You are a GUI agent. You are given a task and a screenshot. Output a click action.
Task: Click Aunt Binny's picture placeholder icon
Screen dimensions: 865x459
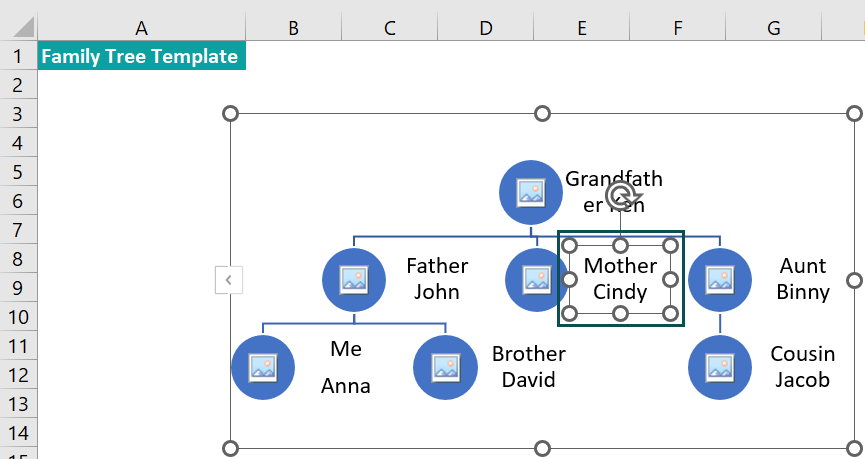(719, 280)
